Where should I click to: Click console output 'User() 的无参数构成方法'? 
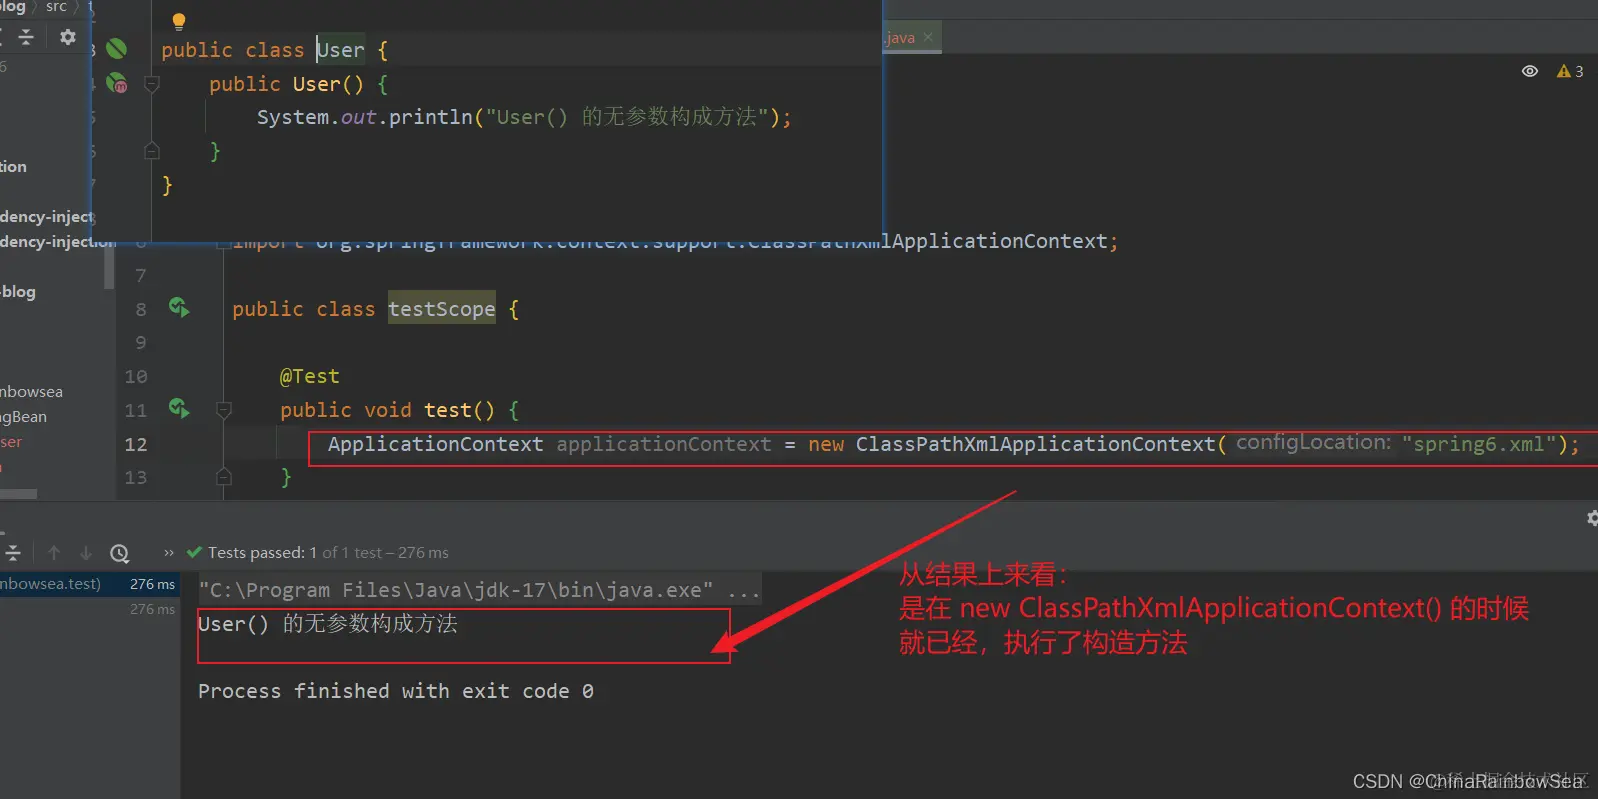(328, 624)
